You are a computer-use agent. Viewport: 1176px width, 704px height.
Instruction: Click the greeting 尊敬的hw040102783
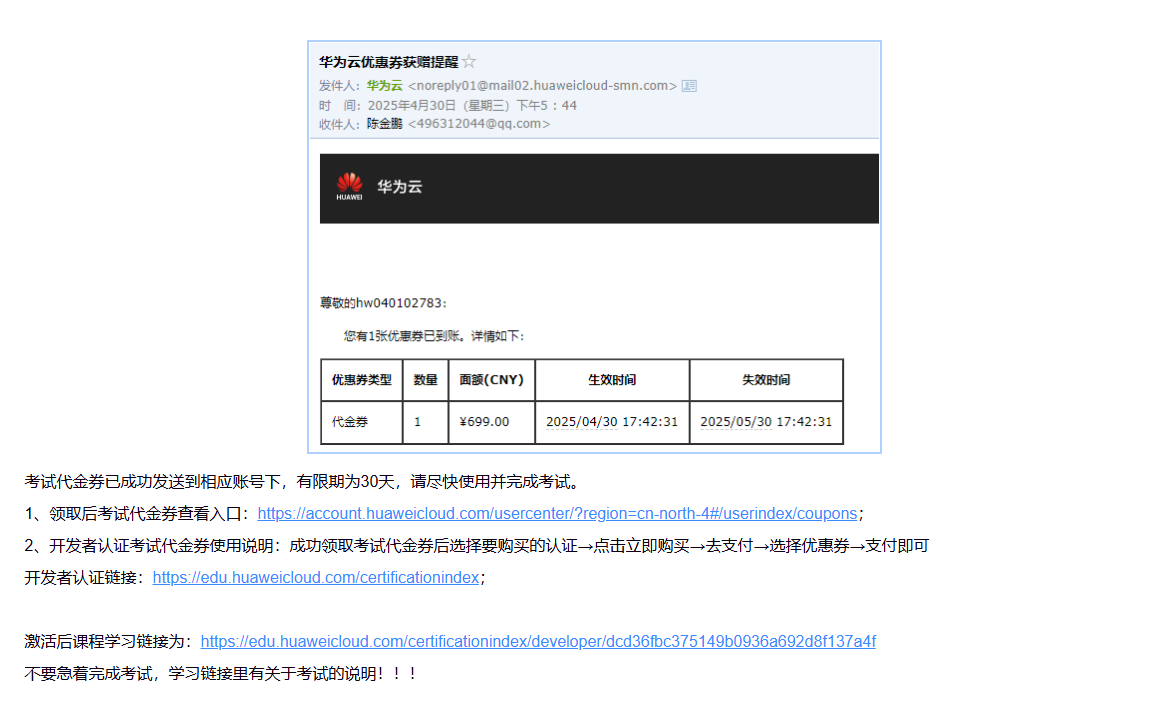tap(383, 303)
